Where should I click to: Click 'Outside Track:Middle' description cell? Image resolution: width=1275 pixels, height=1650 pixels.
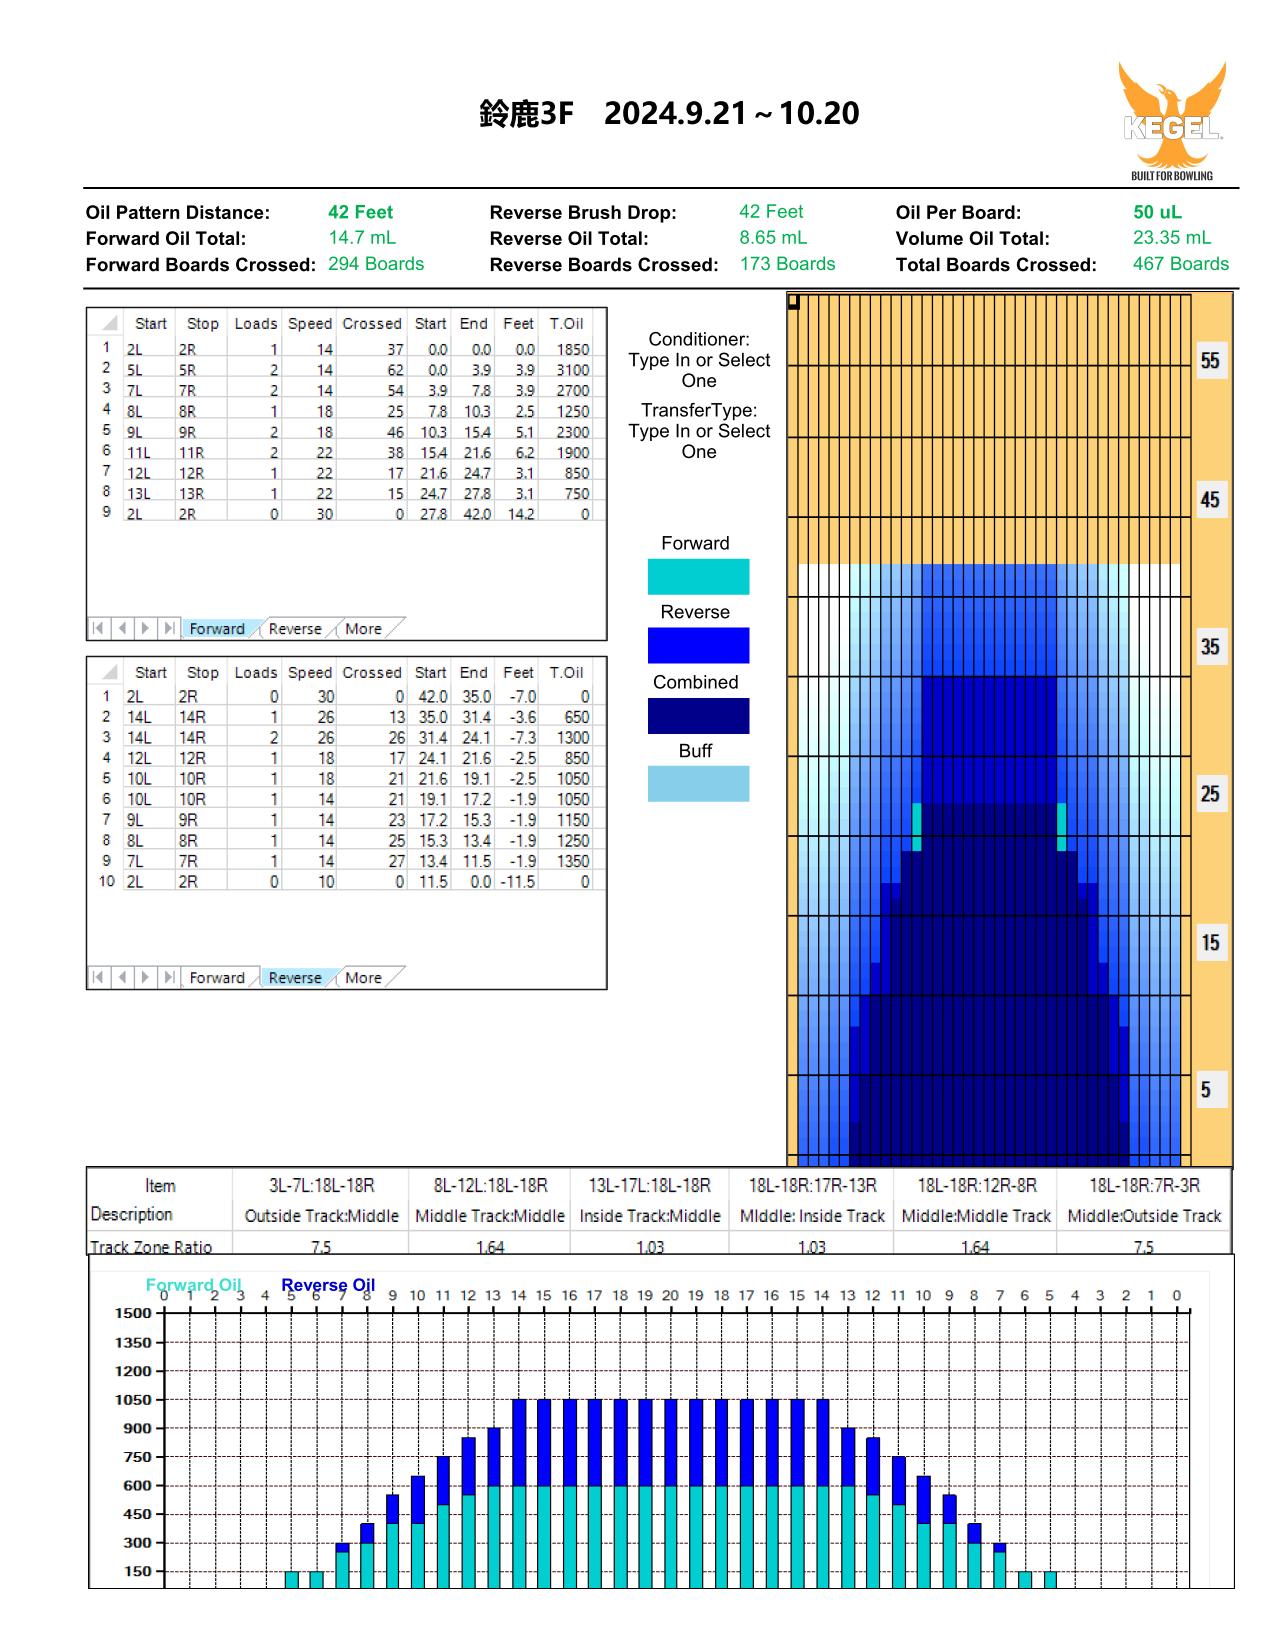click(321, 1216)
